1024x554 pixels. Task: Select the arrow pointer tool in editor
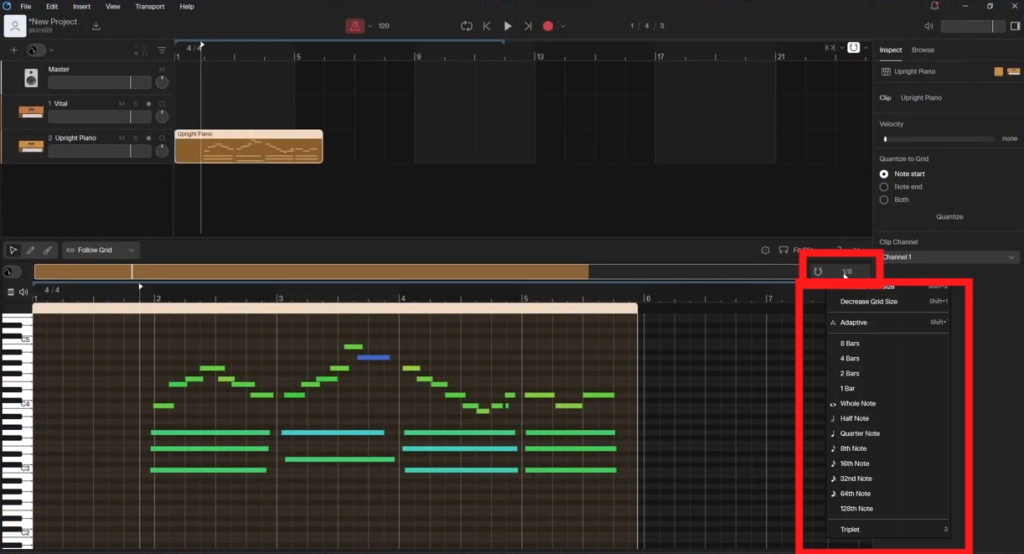click(x=13, y=250)
